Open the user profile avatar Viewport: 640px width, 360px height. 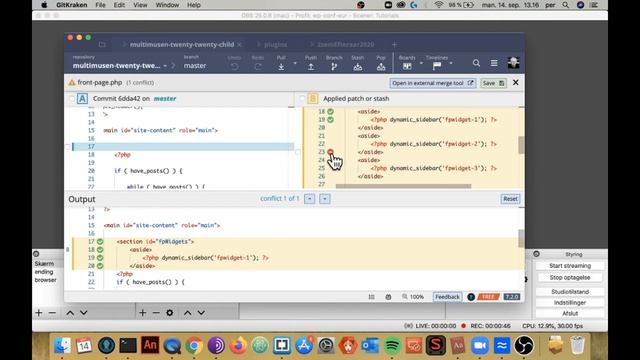click(x=513, y=62)
